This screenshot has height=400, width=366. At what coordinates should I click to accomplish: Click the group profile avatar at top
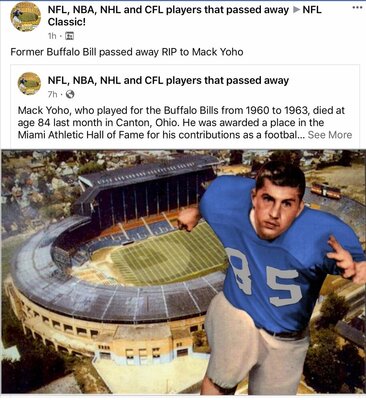(26, 17)
